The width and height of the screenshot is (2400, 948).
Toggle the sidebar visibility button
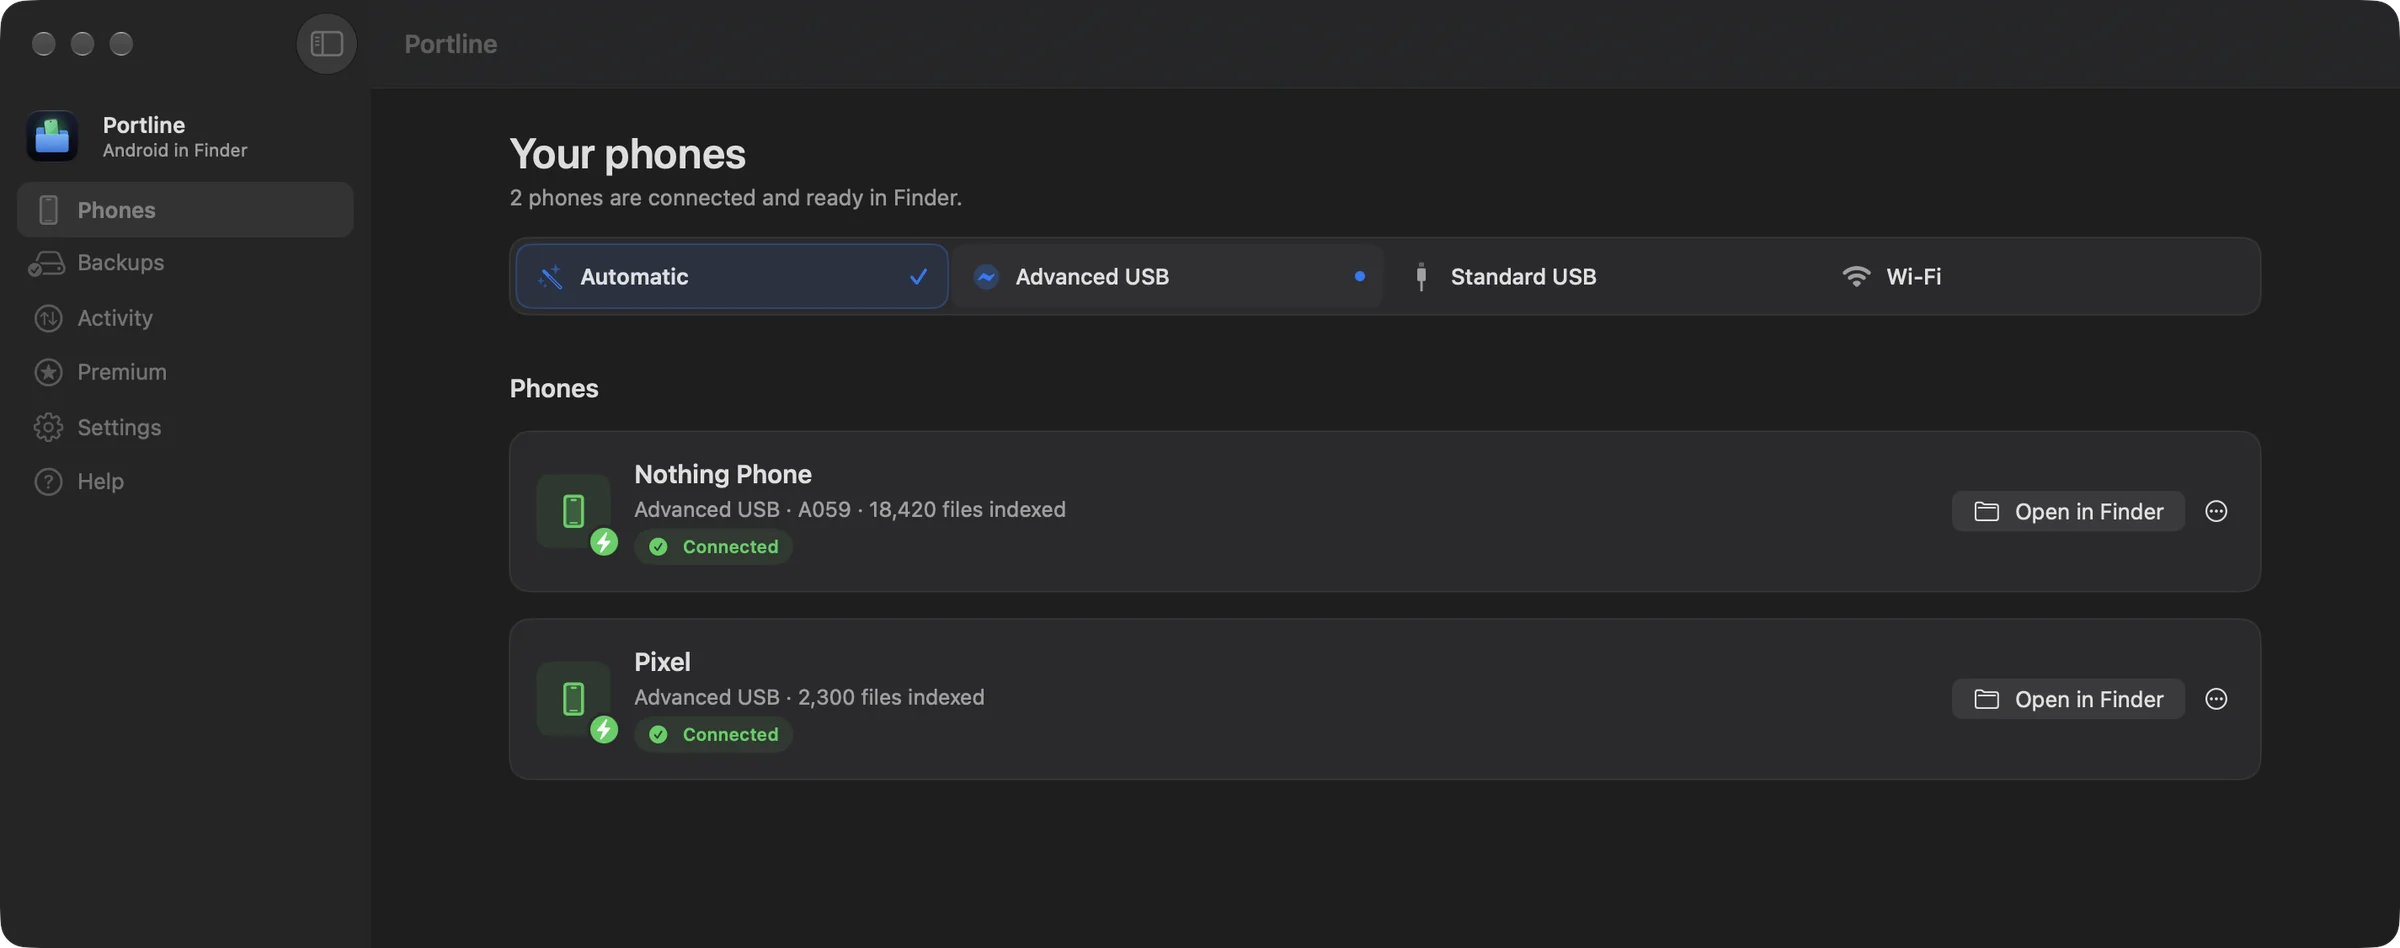(x=326, y=43)
